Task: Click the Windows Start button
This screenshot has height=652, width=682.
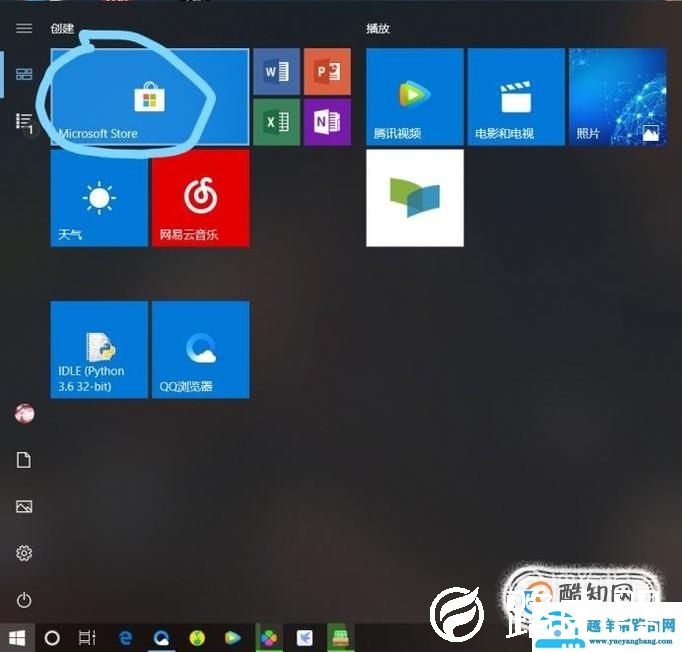Action: (x=17, y=638)
